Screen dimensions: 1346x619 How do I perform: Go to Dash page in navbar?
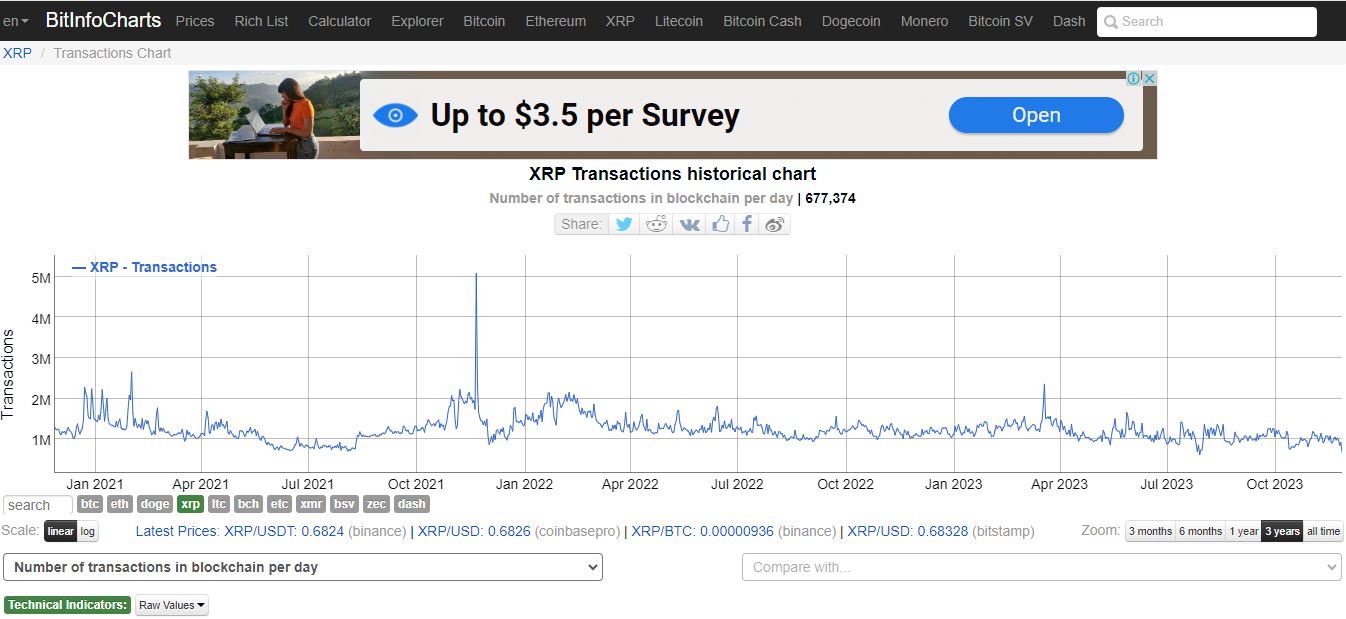point(1069,21)
